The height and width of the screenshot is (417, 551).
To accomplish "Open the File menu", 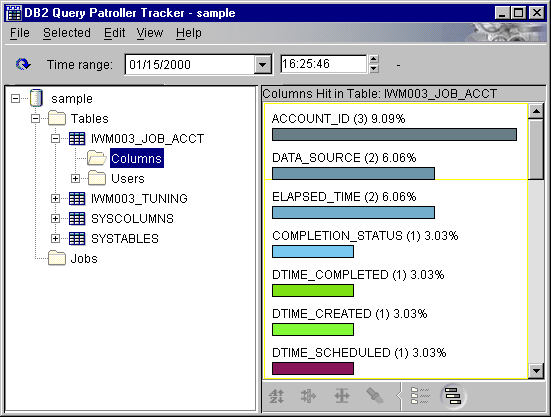I will (20, 33).
